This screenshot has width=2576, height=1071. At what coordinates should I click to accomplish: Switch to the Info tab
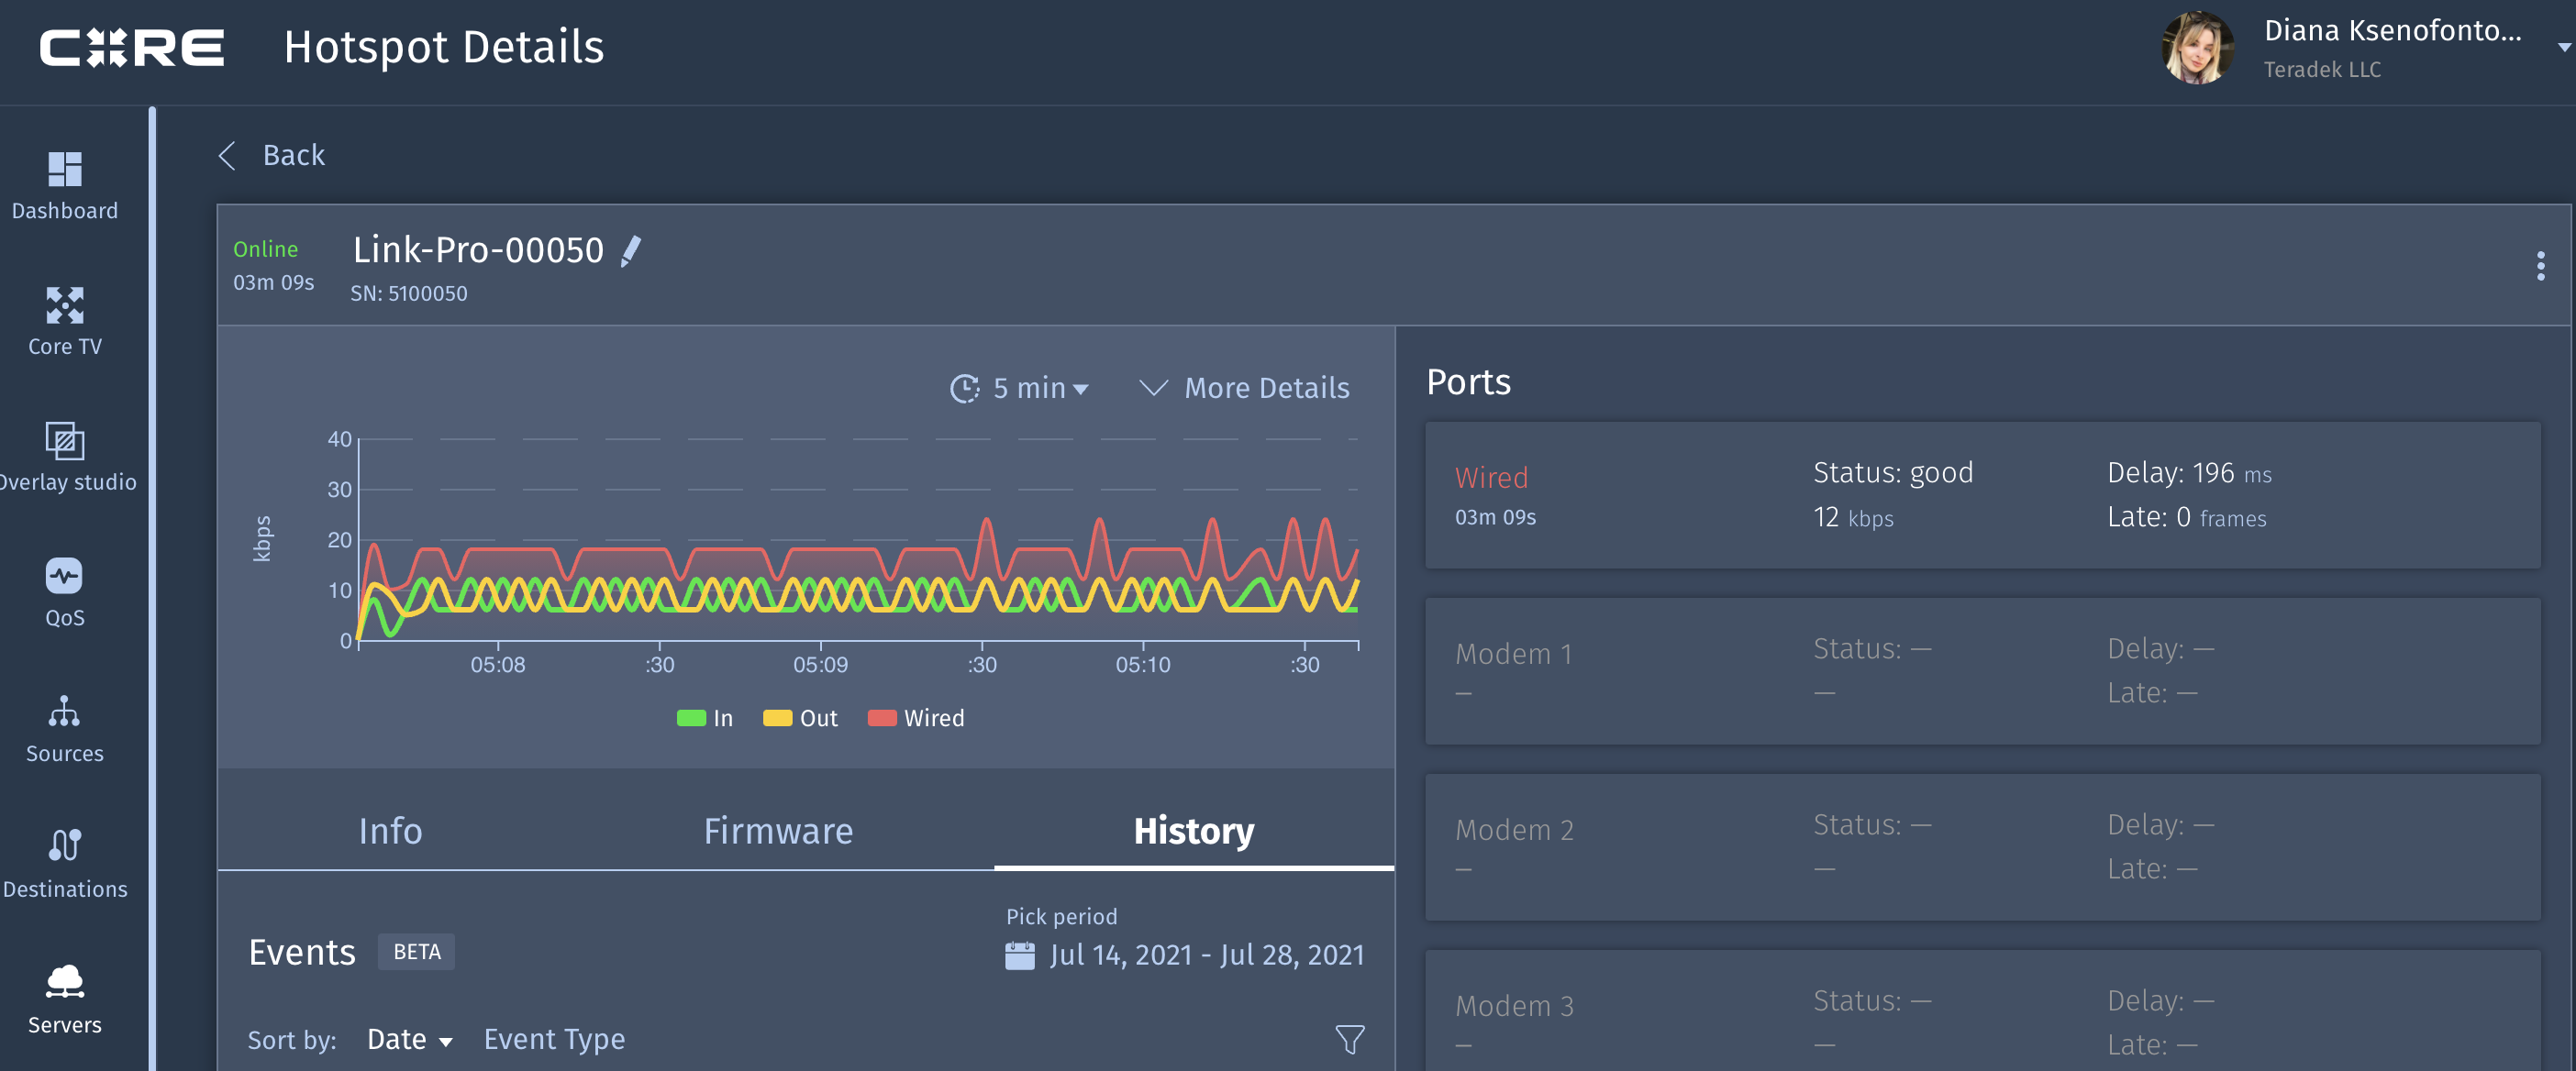390,831
